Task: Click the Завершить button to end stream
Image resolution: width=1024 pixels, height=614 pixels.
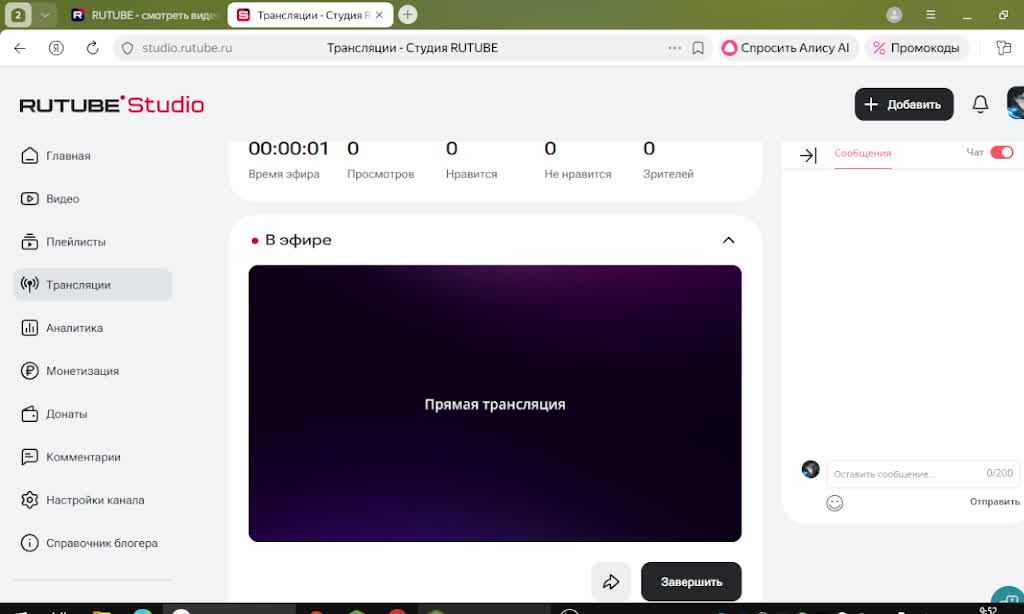Action: point(691,582)
